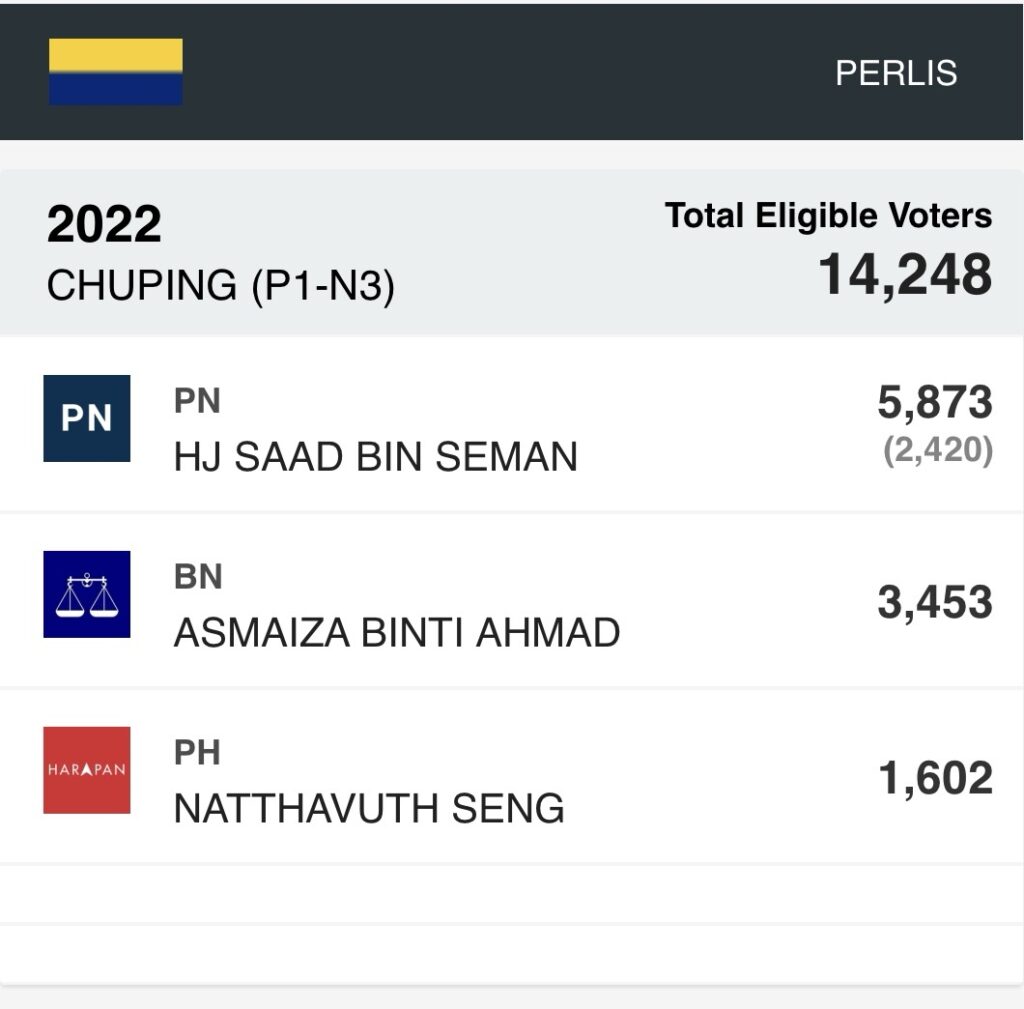Select the CHUPING (P1-N3) constituency title

[221, 286]
